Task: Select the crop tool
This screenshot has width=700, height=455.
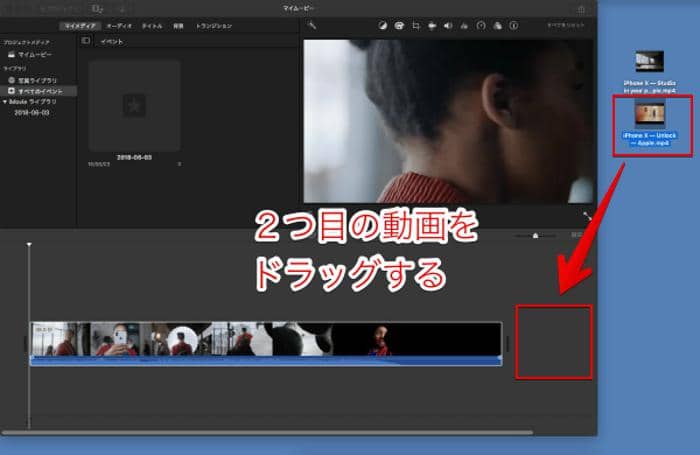Action: pyautogui.click(x=416, y=26)
